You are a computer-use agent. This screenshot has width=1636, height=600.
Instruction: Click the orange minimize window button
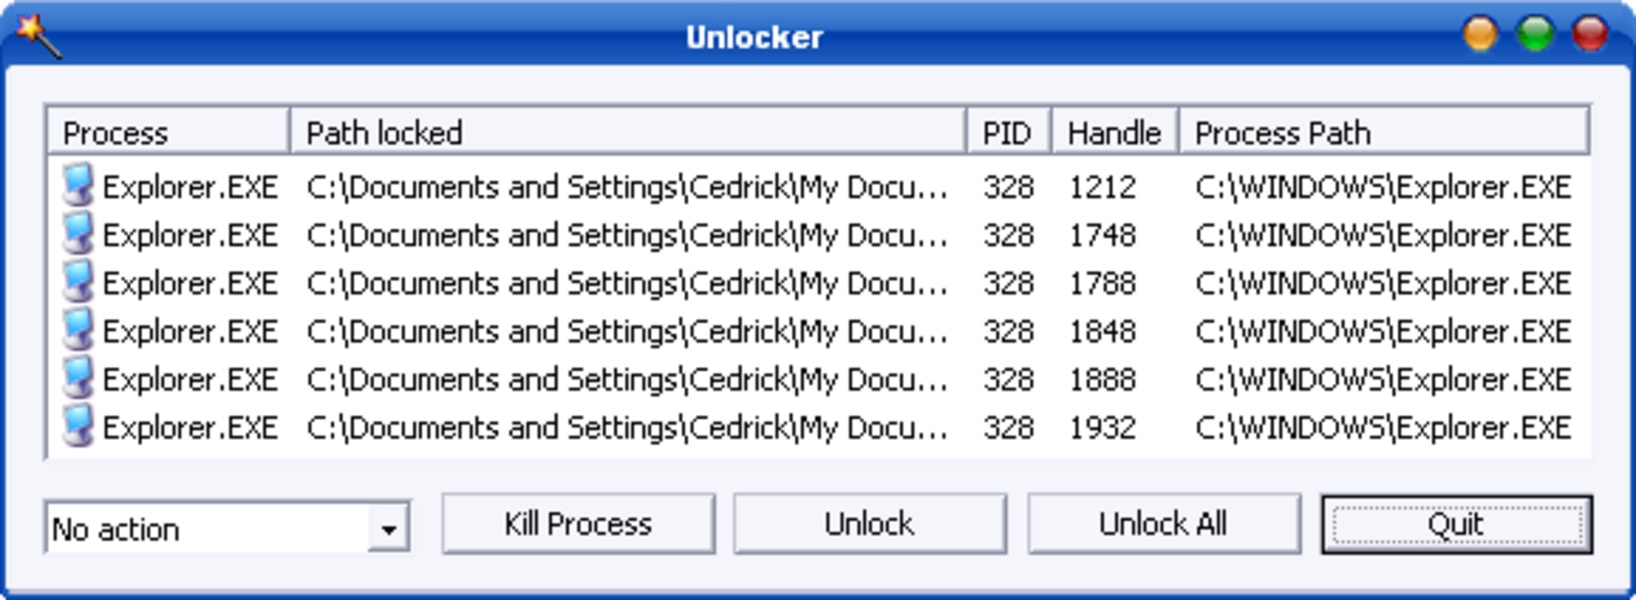pos(1480,35)
